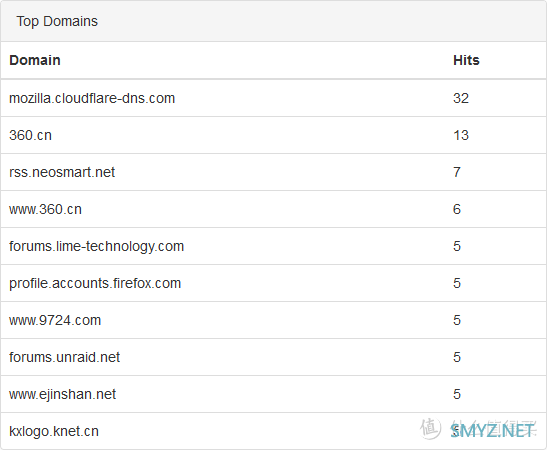Select the hits value 7

pyautogui.click(x=457, y=172)
